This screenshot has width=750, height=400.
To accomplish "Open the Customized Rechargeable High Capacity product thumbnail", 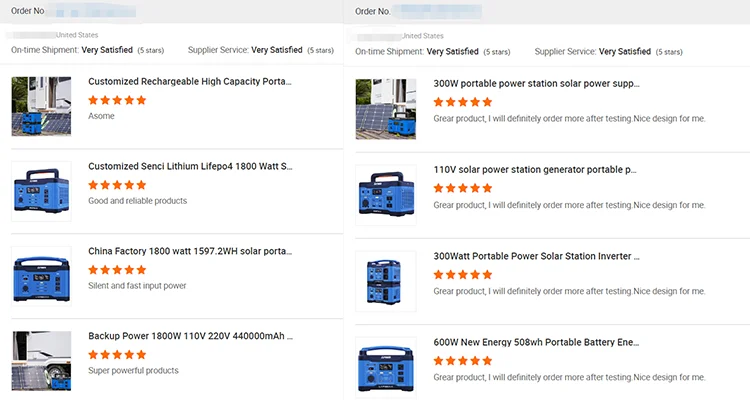I will click(41, 107).
